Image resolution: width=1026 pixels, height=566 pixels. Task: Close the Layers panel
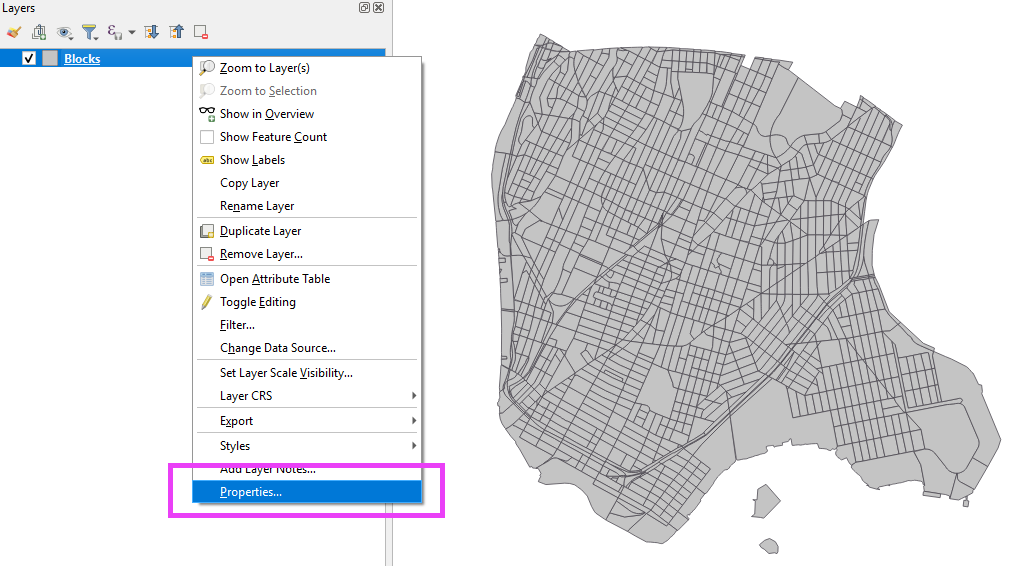coord(378,8)
